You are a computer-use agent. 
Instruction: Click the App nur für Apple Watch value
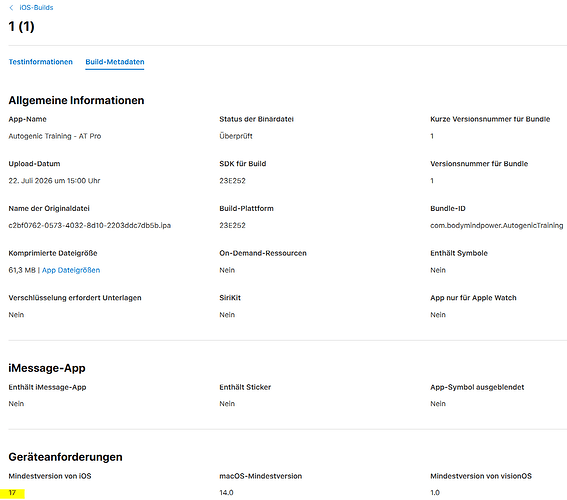click(438, 315)
